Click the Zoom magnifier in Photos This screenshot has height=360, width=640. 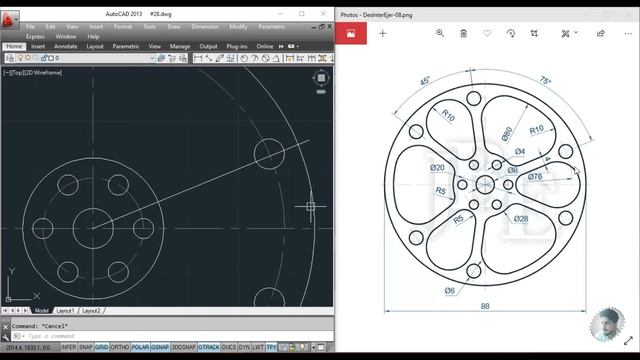pyautogui.click(x=440, y=33)
